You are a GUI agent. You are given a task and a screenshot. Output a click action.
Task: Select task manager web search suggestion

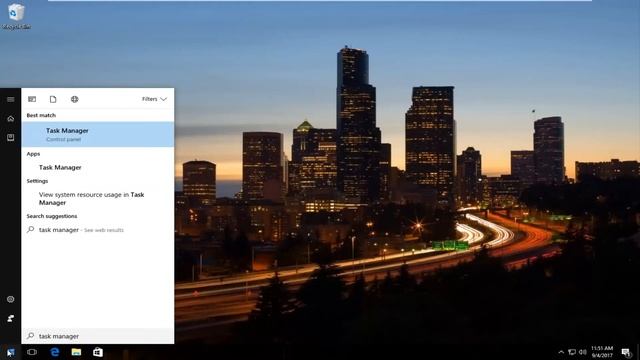pos(98,230)
